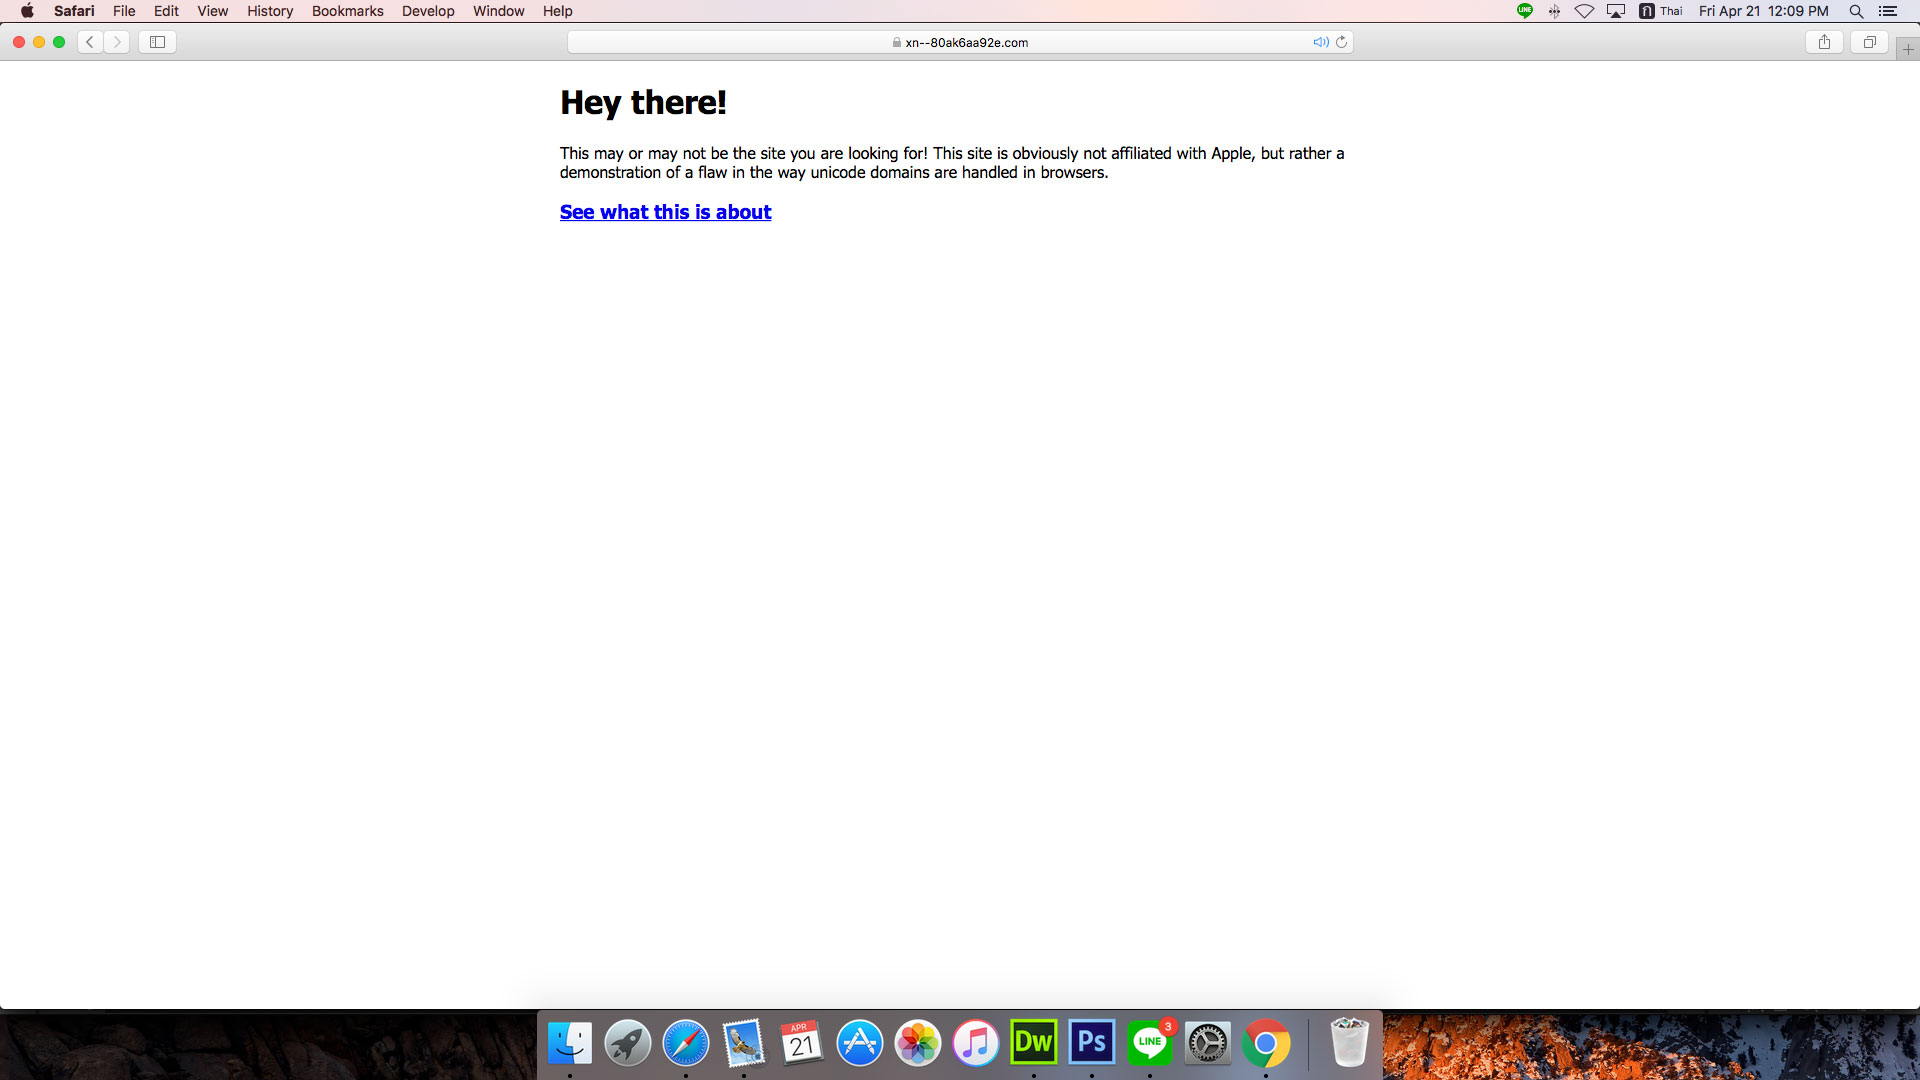This screenshot has height=1080, width=1920.
Task: Show all tabs overview button
Action: point(1869,42)
